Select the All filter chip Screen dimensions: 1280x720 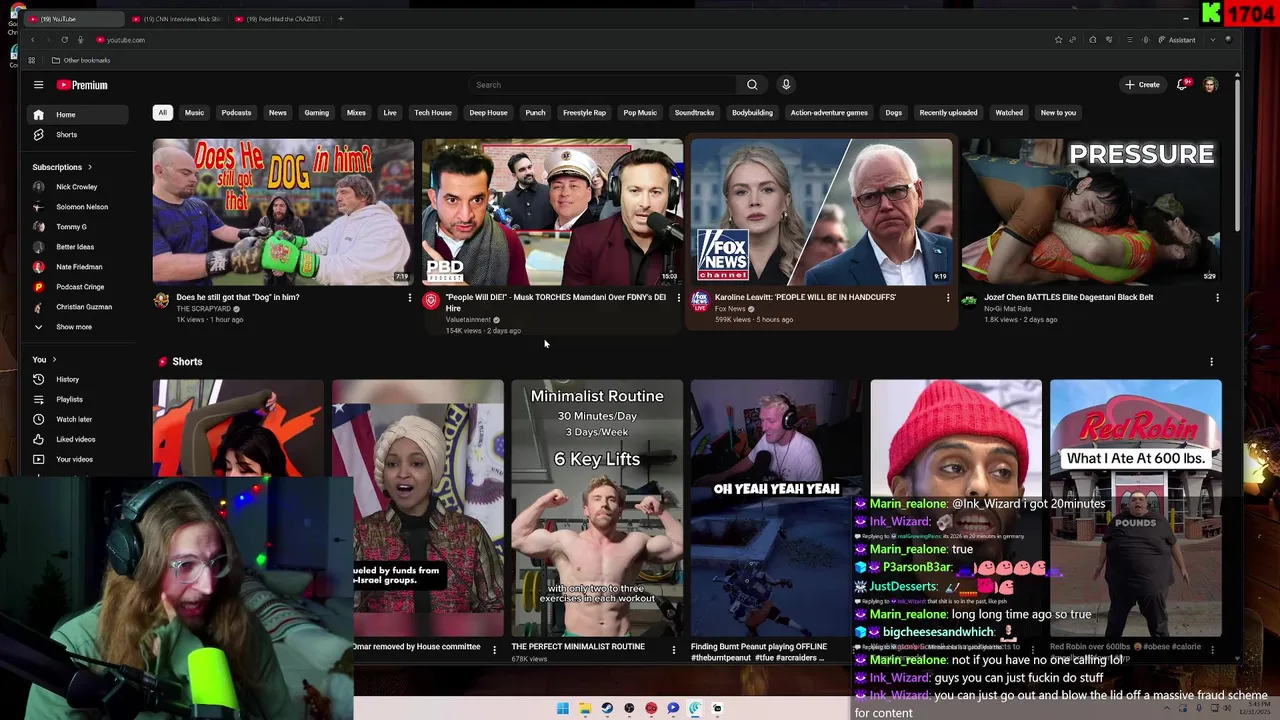(x=162, y=113)
